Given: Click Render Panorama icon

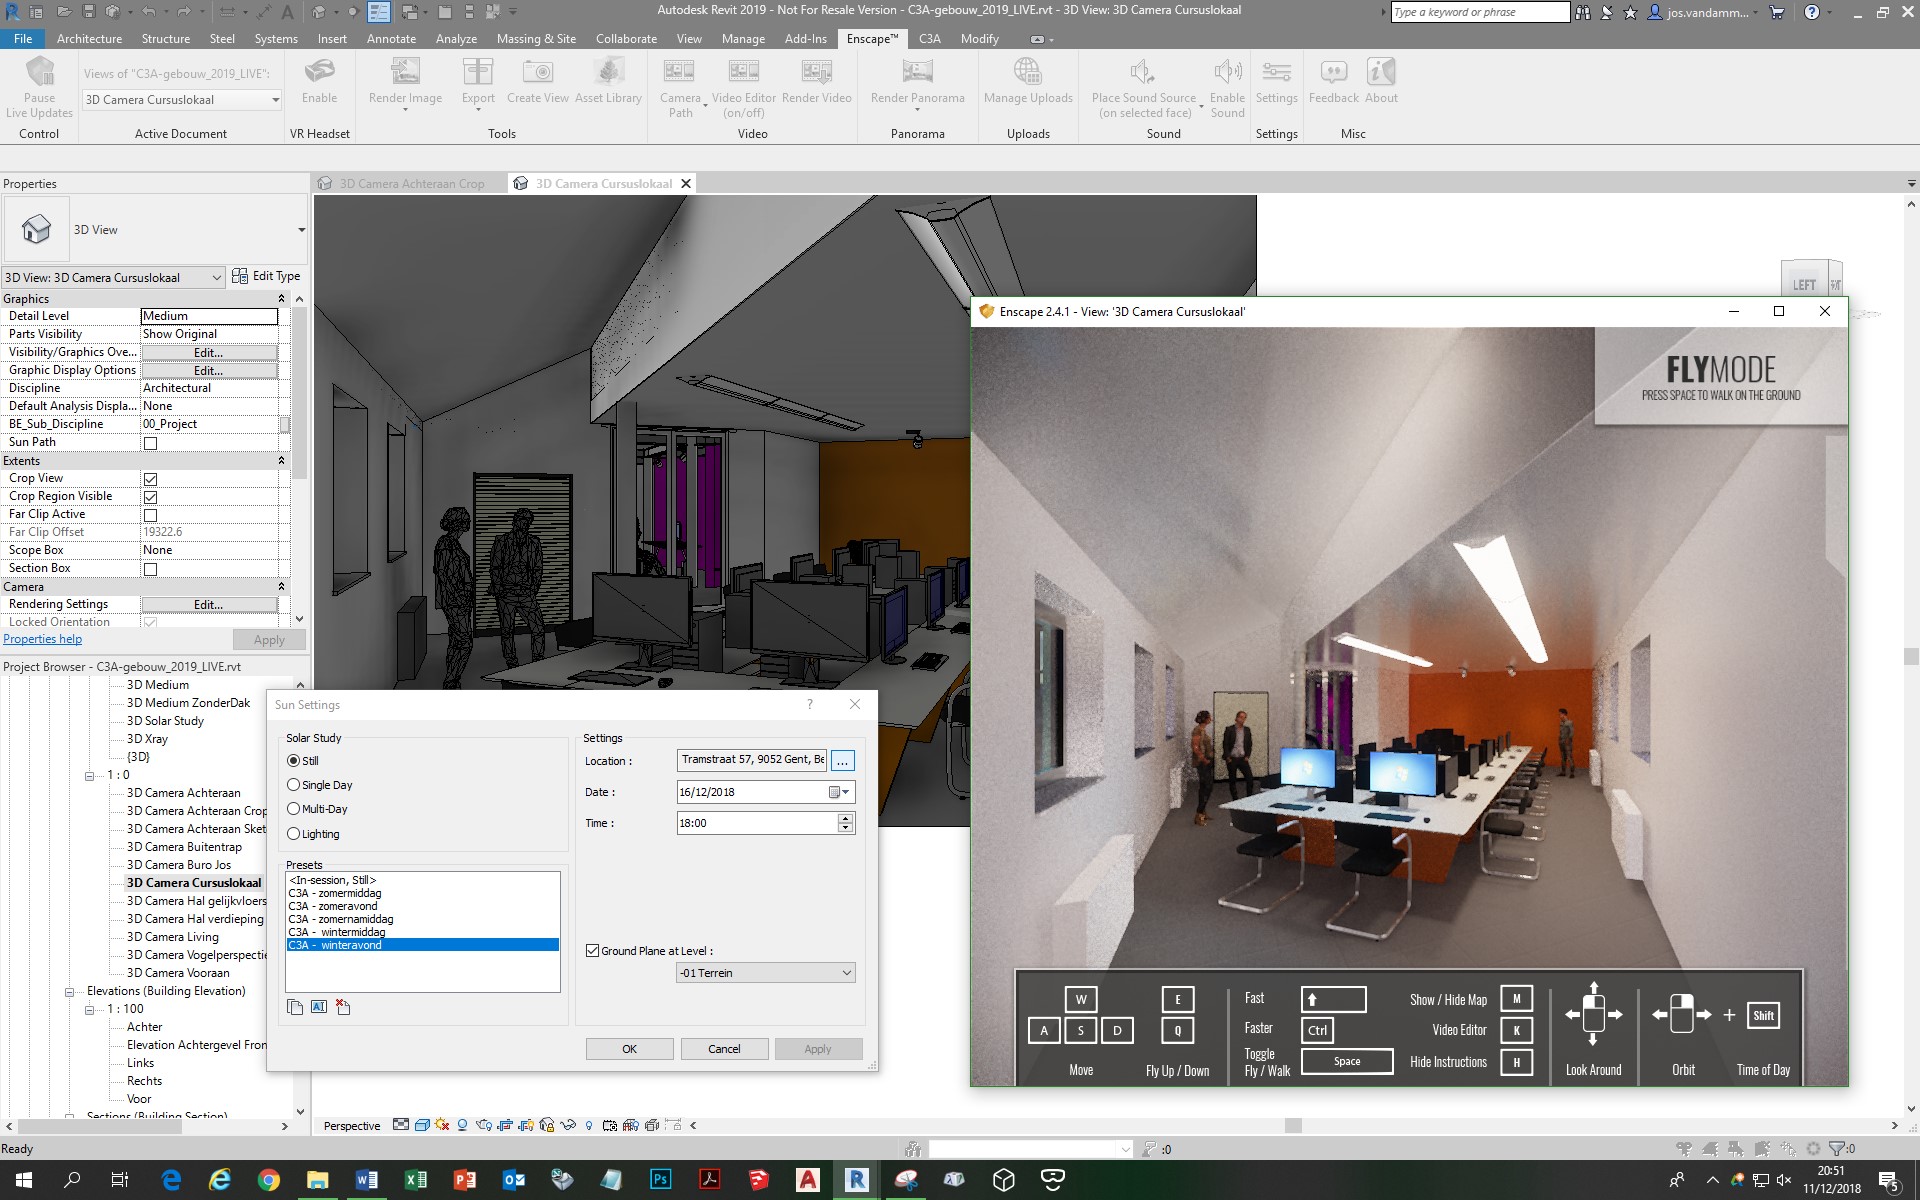Looking at the screenshot, I should 917,72.
